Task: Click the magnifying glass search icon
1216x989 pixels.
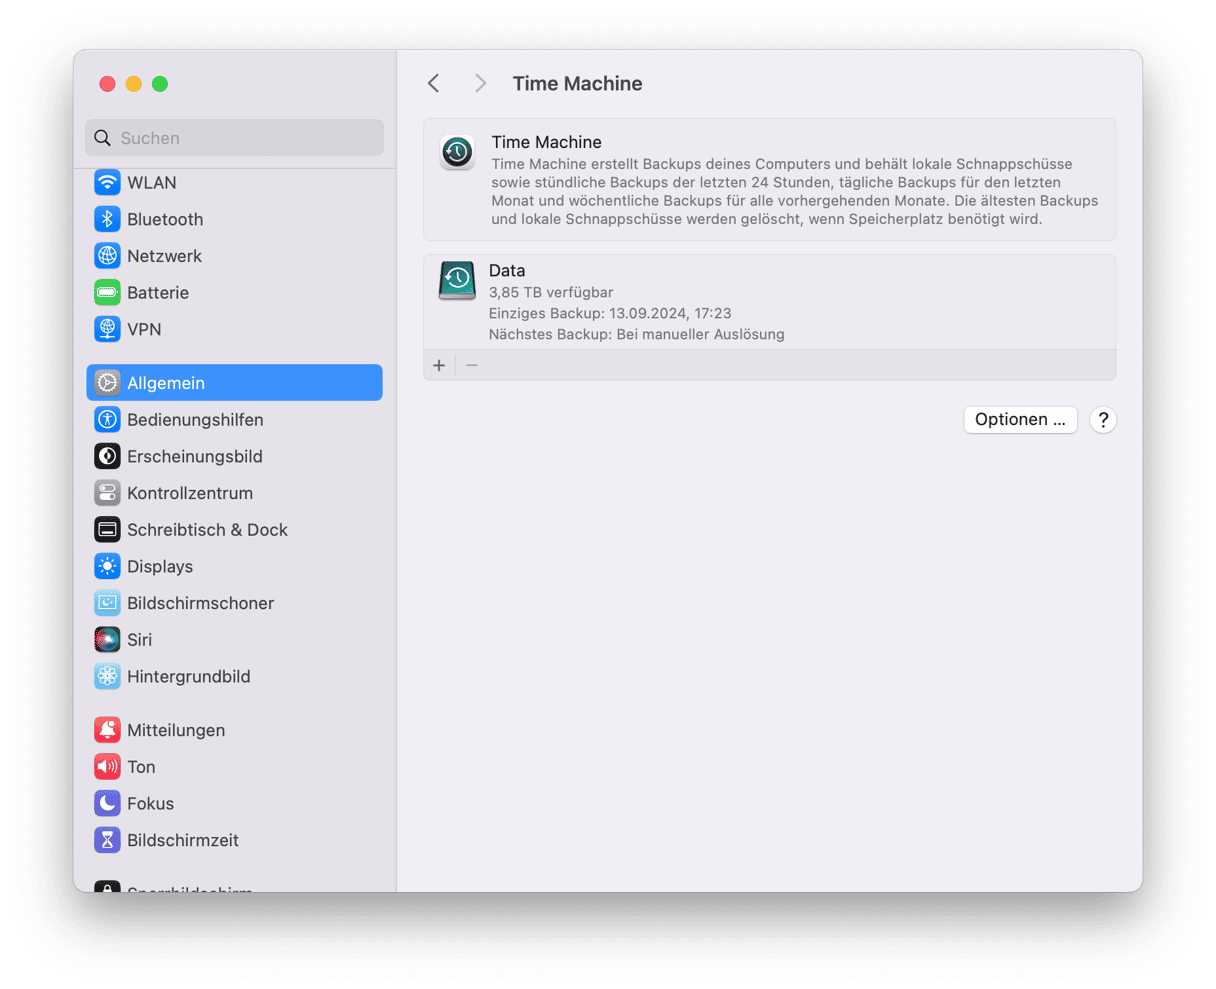Action: point(102,138)
